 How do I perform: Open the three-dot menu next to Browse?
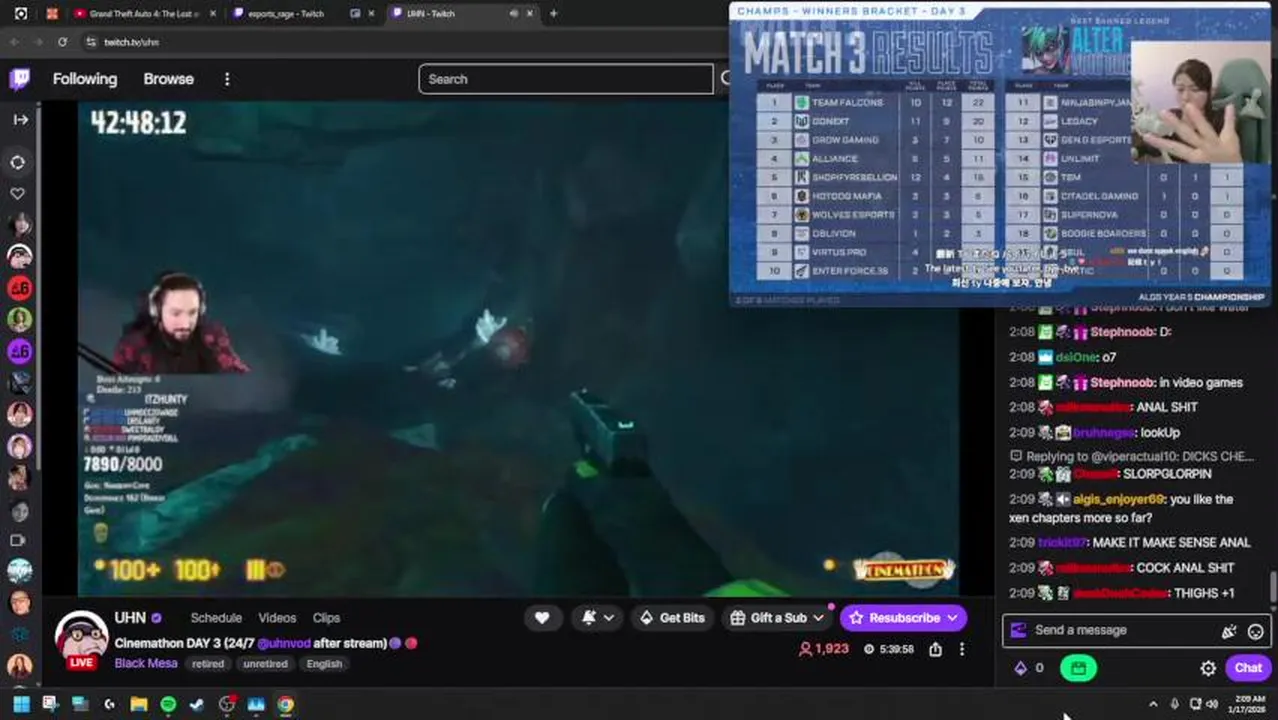click(x=227, y=79)
